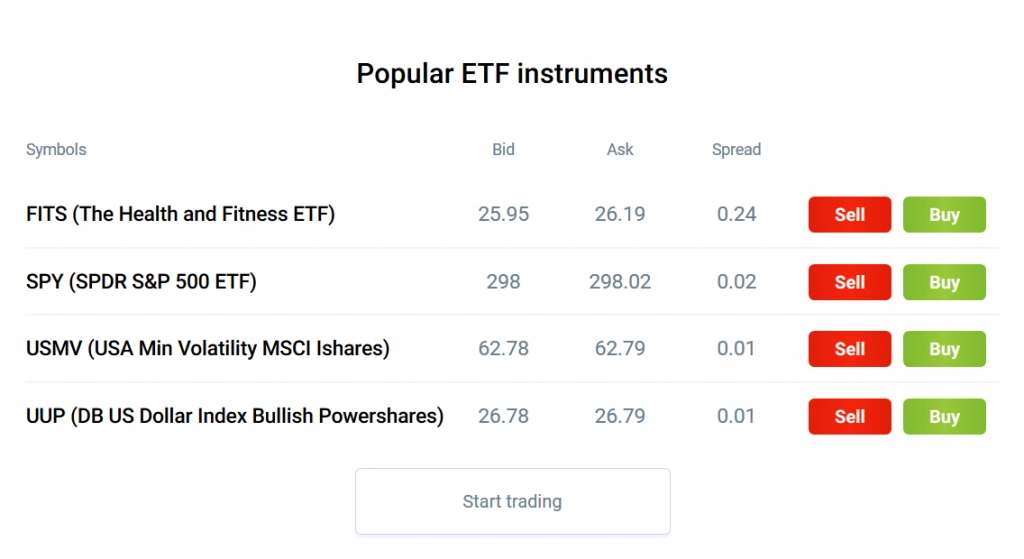Select the Bid column header
The height and width of the screenshot is (559, 1024).
click(x=503, y=150)
